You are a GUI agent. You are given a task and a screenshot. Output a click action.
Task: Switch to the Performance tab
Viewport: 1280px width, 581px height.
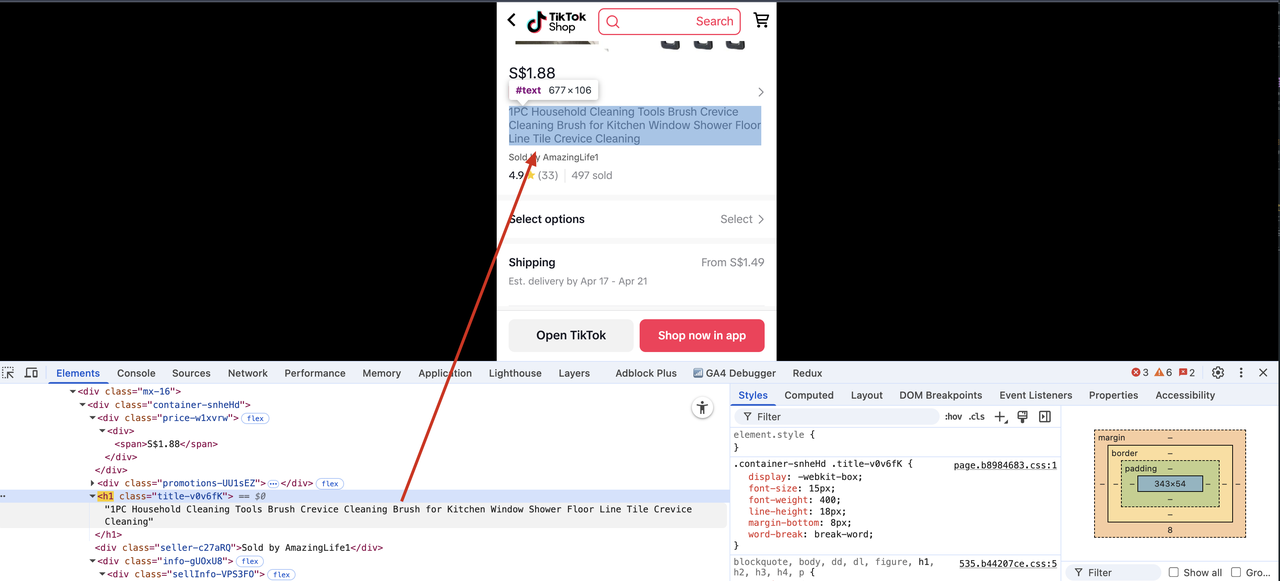click(x=315, y=373)
